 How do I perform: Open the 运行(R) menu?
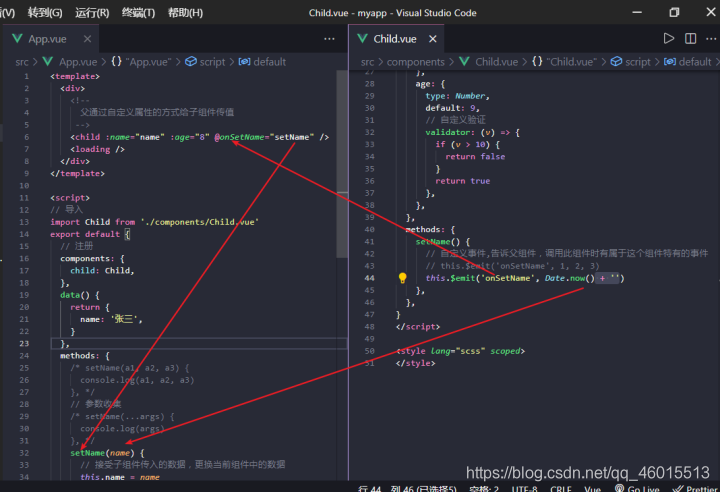pyautogui.click(x=92, y=13)
